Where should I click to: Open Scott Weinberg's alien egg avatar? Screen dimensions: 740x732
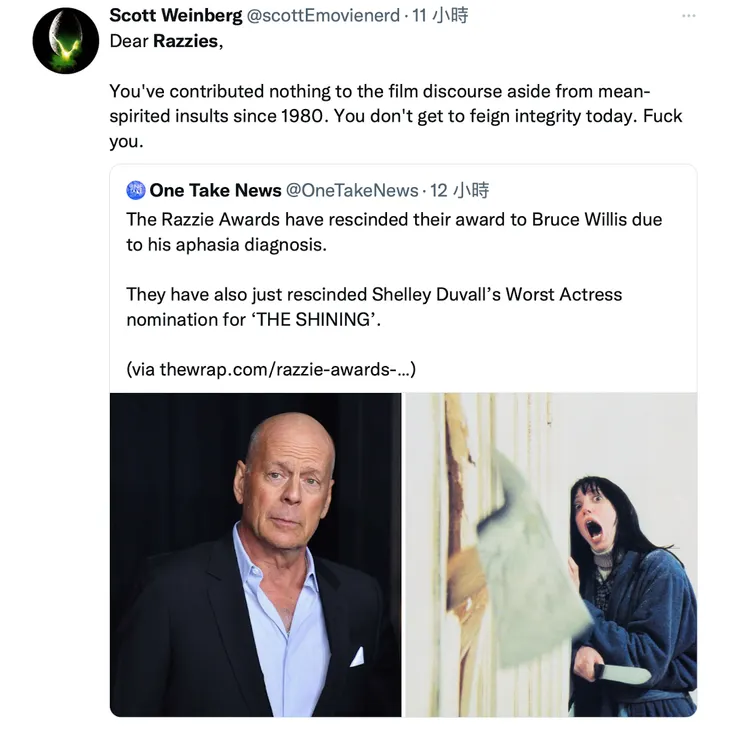coord(66,41)
